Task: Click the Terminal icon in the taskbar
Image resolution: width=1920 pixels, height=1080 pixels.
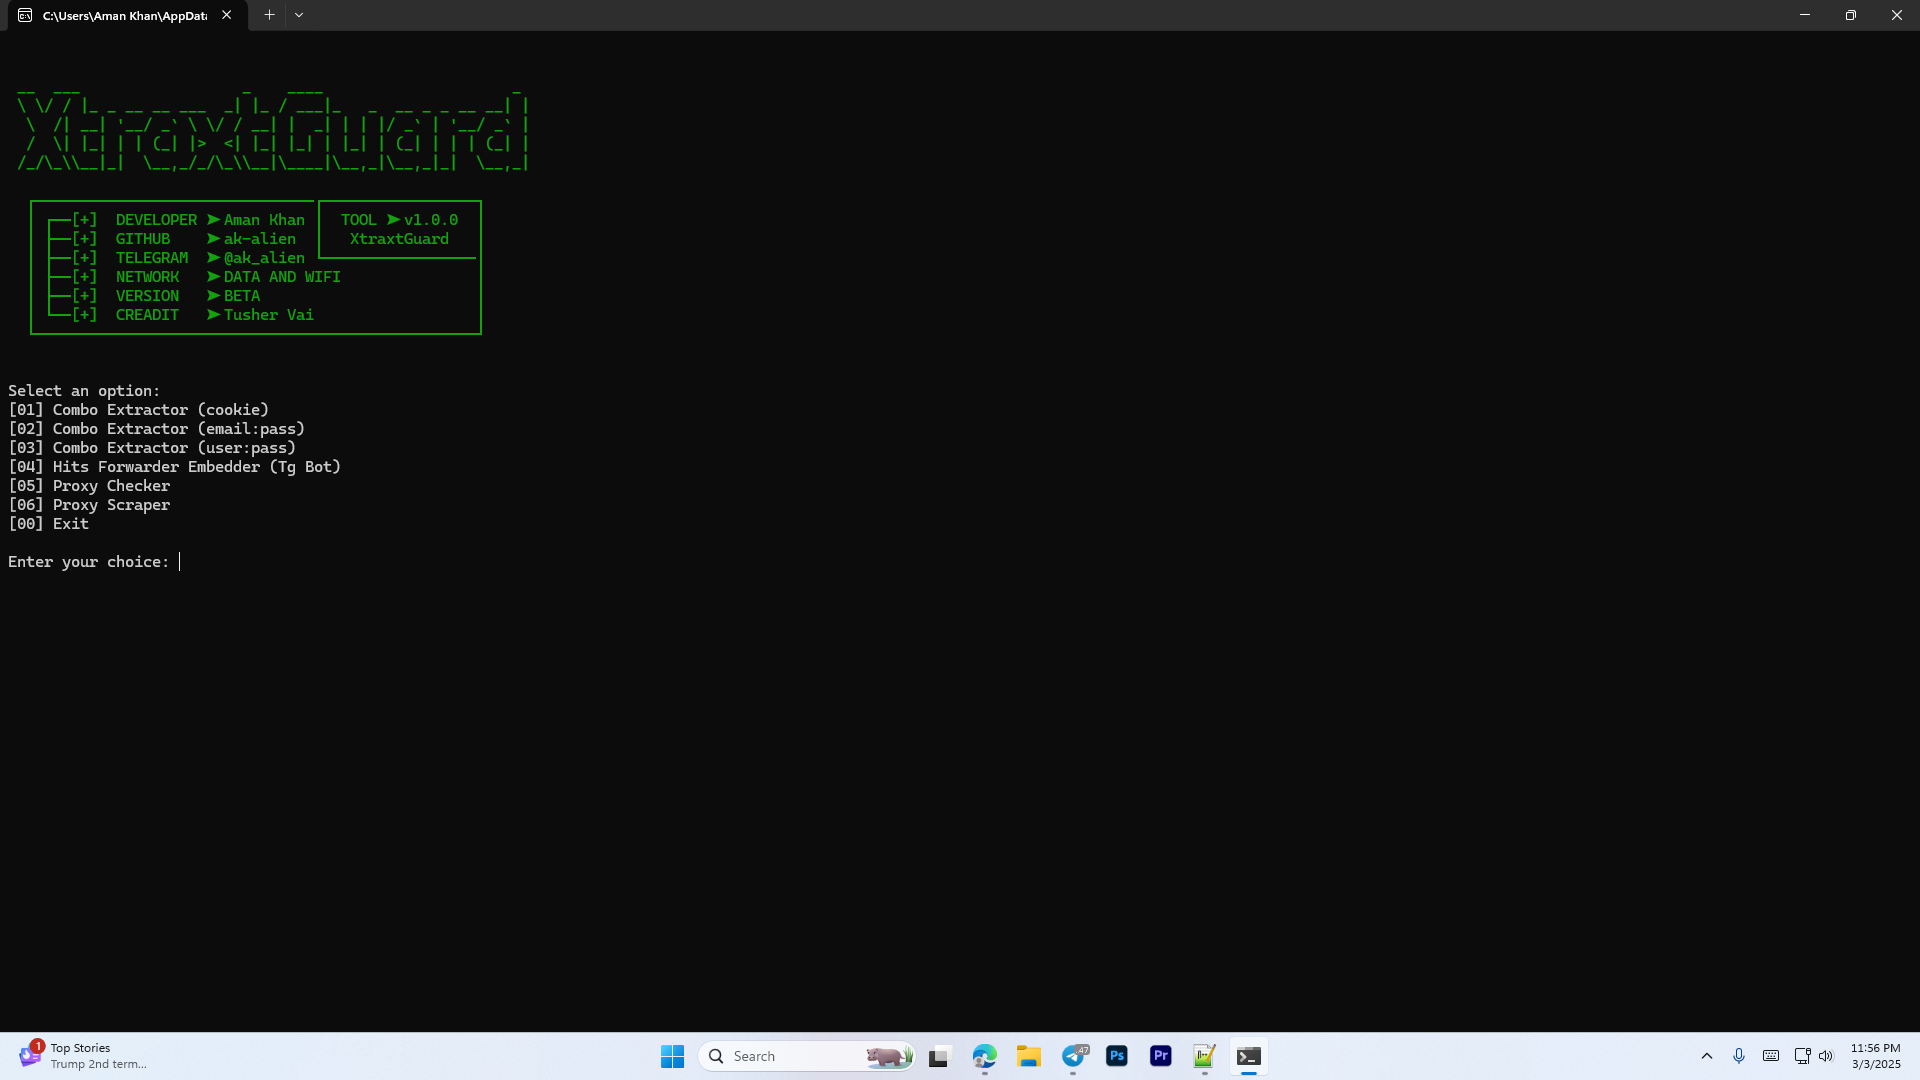Action: (x=1249, y=1056)
